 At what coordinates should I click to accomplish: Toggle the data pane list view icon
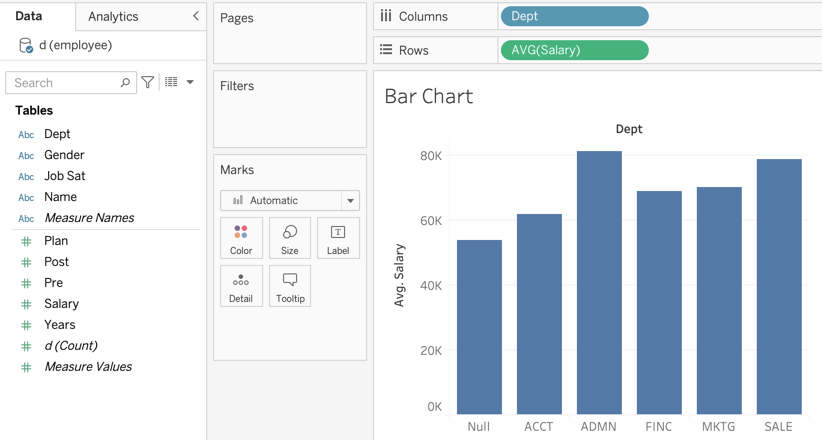coord(171,83)
